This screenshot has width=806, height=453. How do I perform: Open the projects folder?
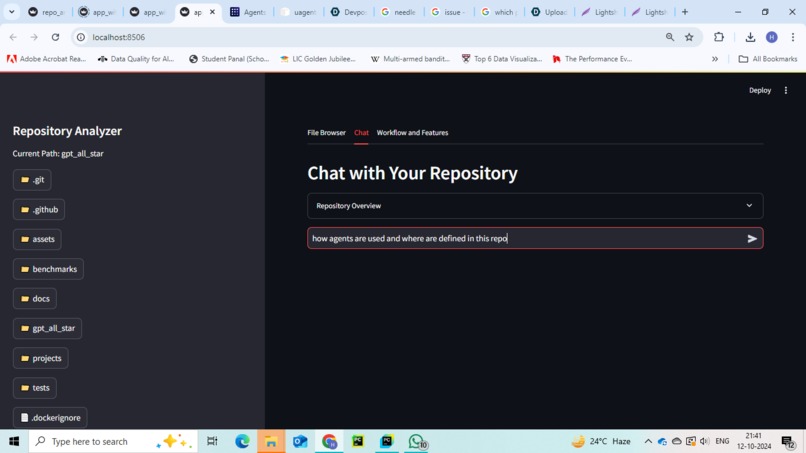(41, 358)
